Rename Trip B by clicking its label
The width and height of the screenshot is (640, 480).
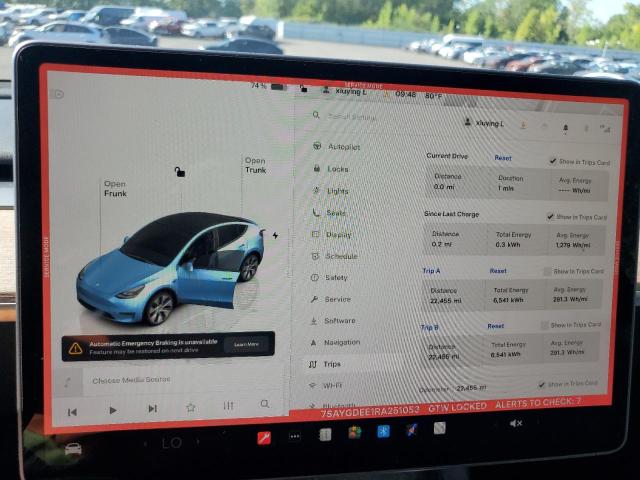[x=429, y=327]
